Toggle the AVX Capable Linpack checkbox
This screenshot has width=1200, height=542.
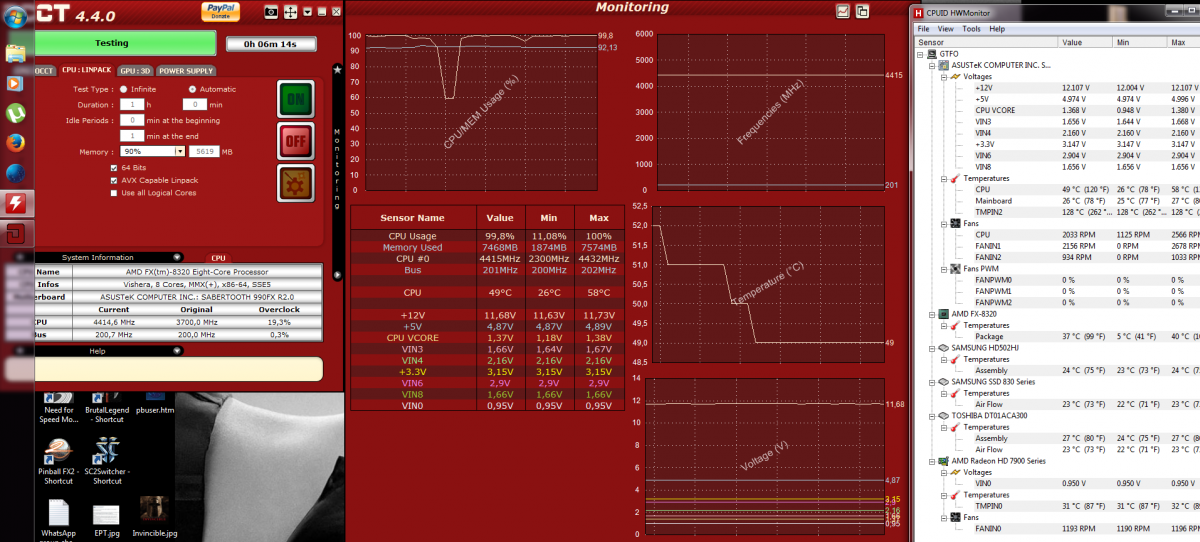pyautogui.click(x=115, y=180)
